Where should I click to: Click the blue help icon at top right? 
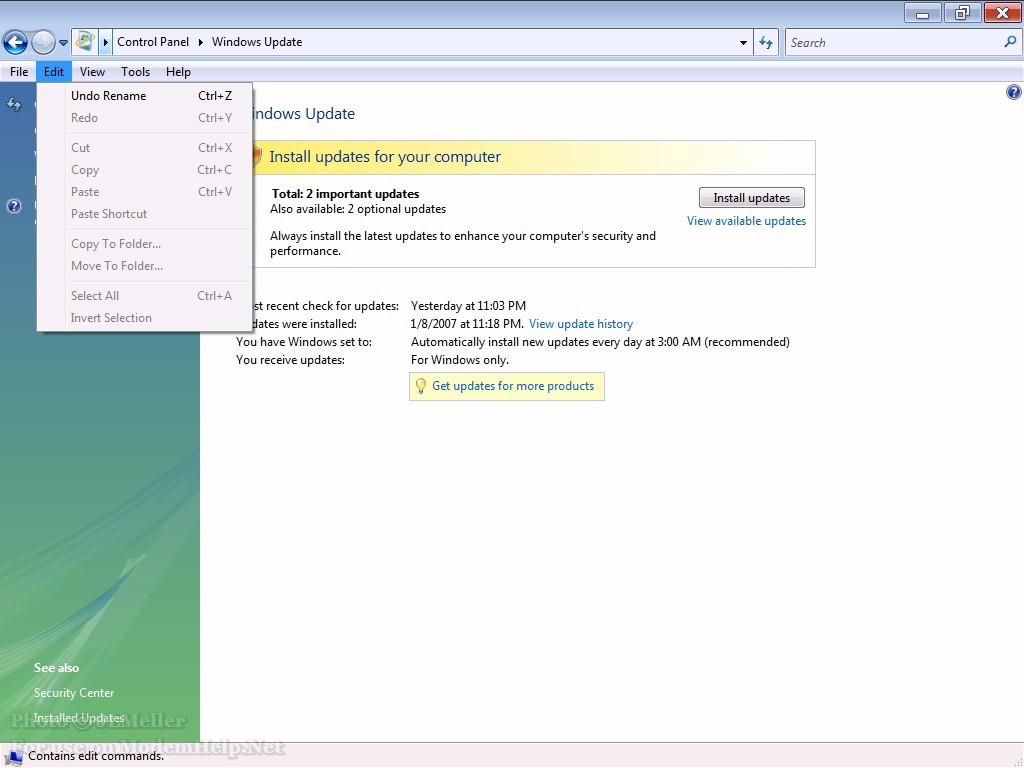click(x=1013, y=92)
